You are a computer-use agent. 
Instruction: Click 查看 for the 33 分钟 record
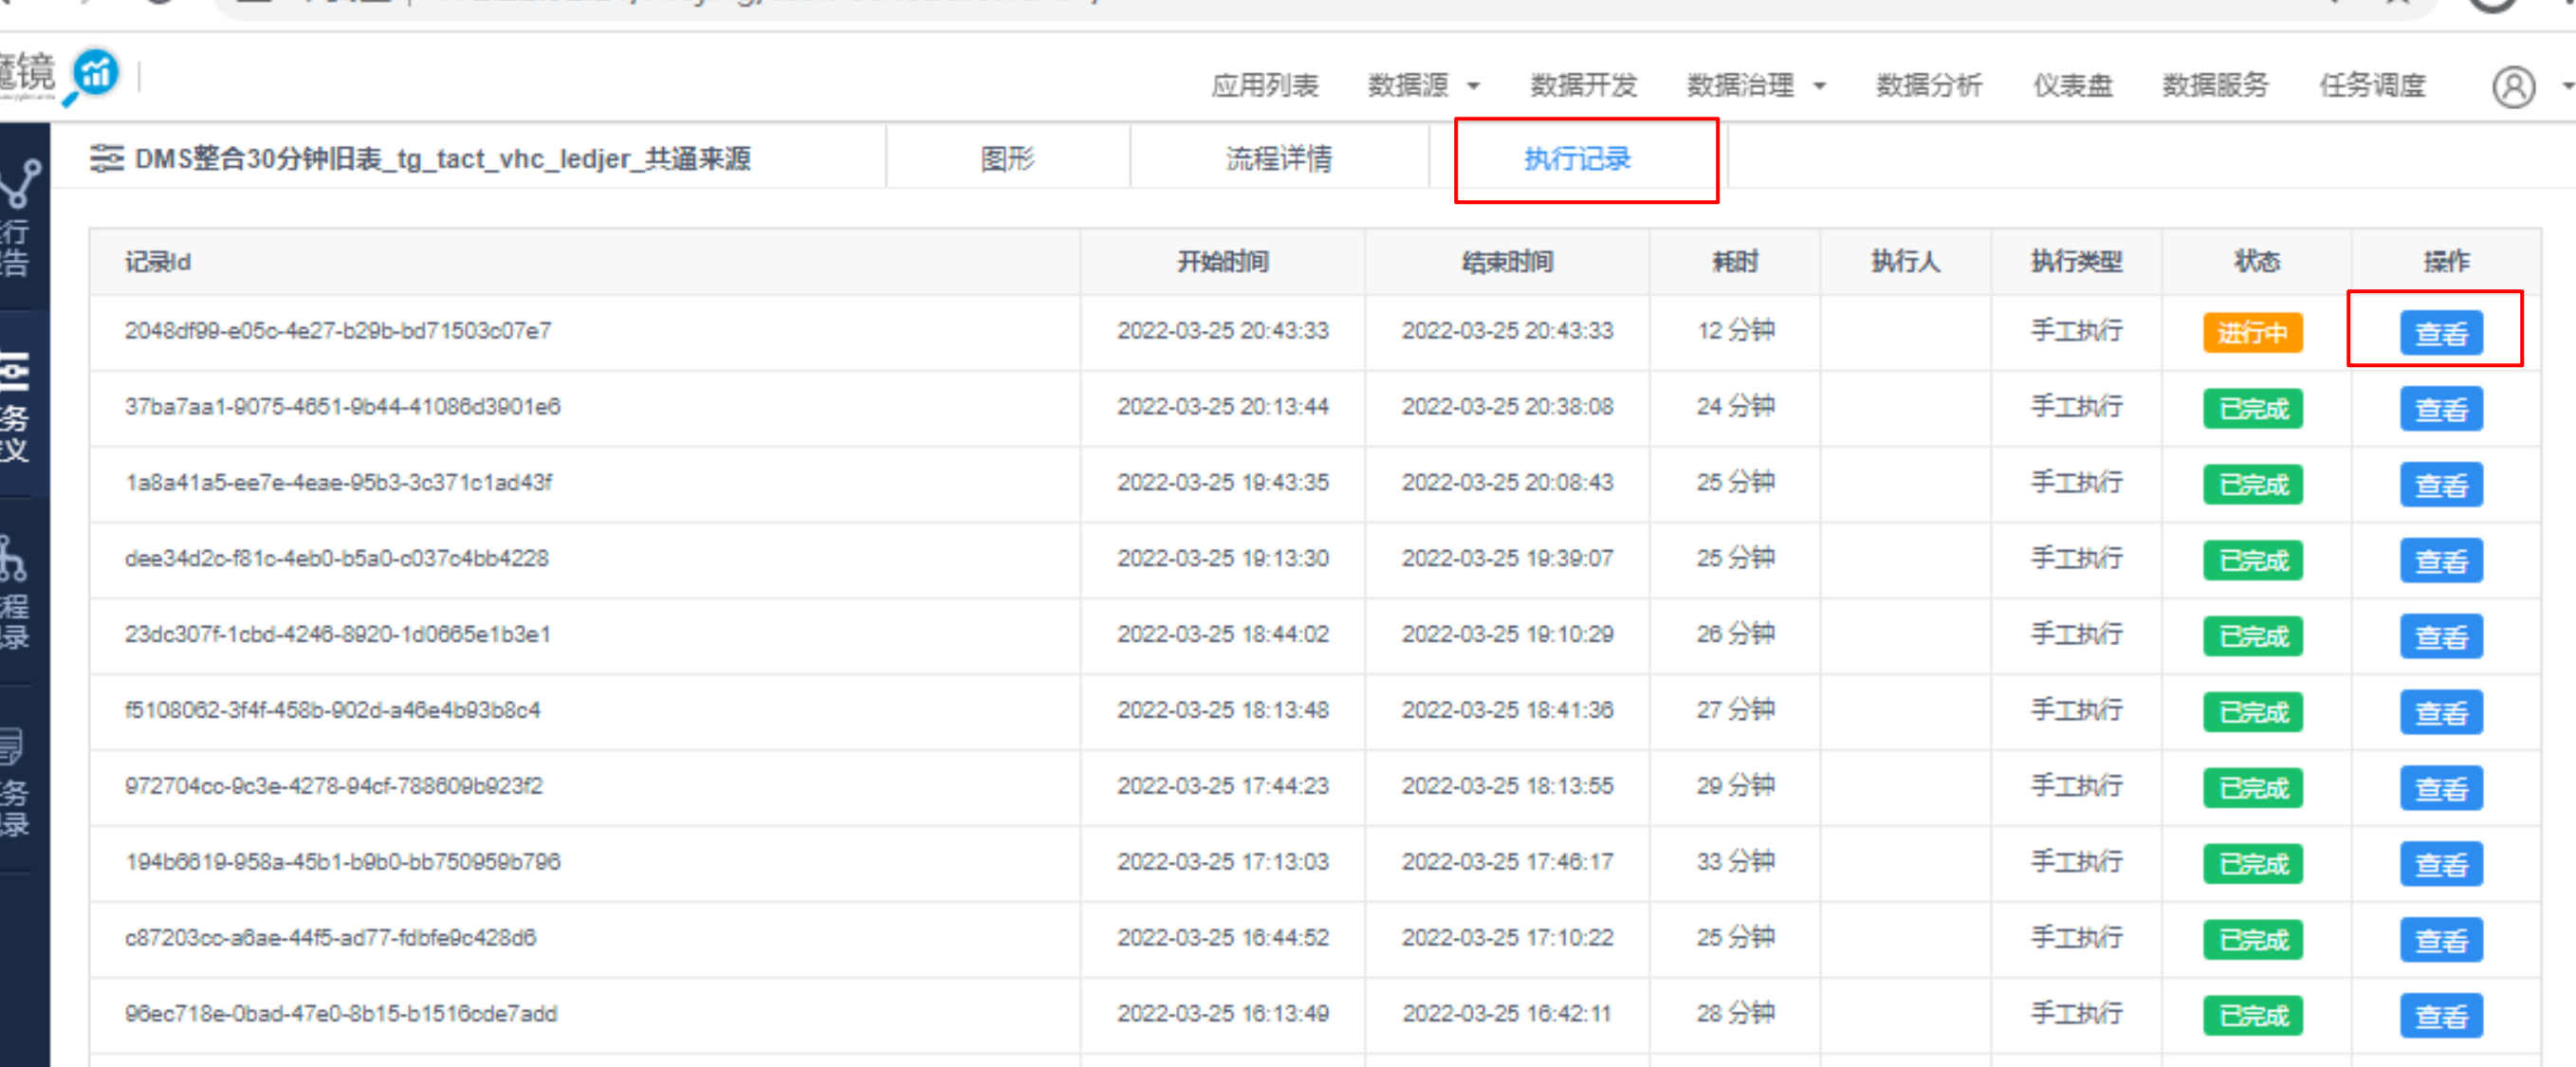tap(2440, 864)
